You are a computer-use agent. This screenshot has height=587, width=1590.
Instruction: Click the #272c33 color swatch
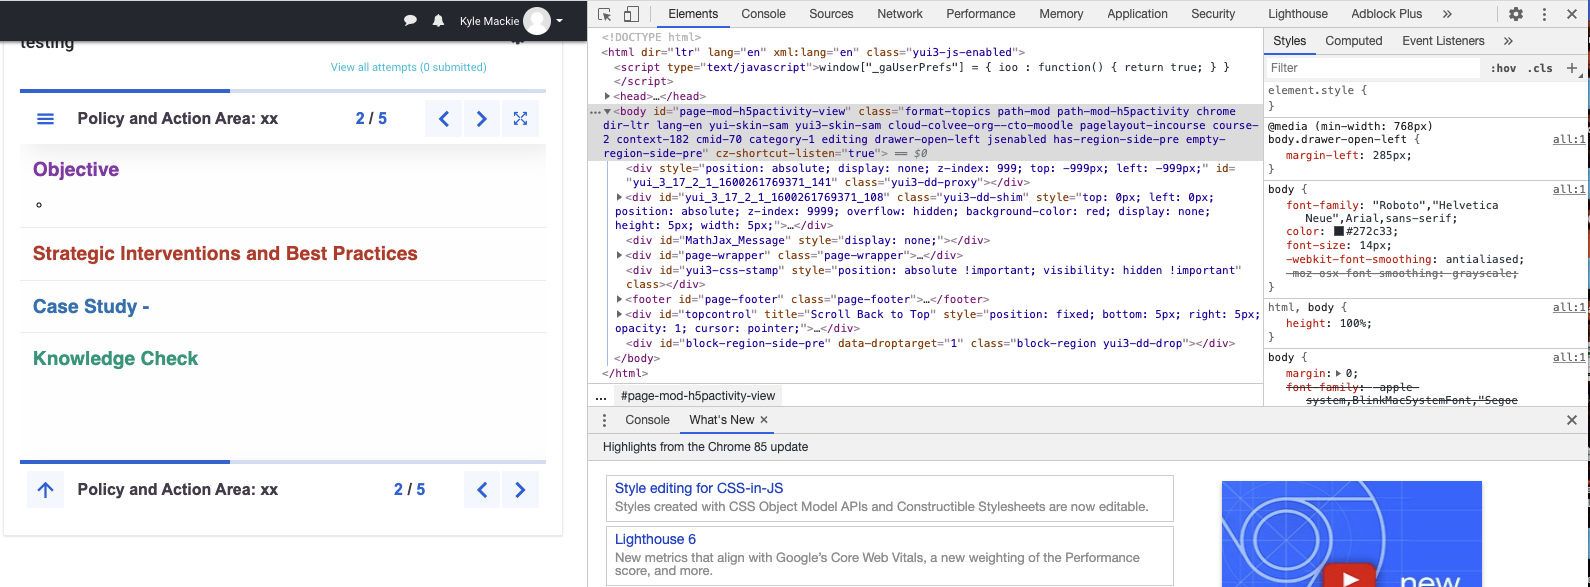1339,232
